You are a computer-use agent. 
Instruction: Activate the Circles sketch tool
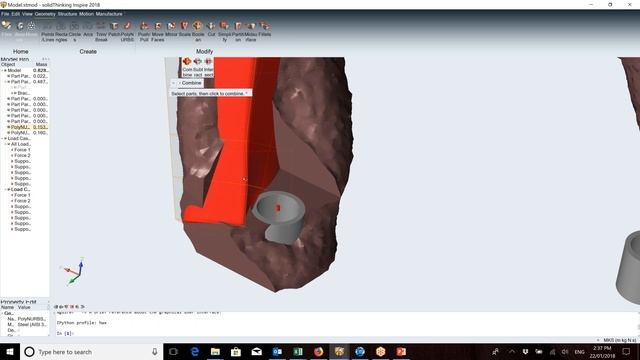(75, 30)
